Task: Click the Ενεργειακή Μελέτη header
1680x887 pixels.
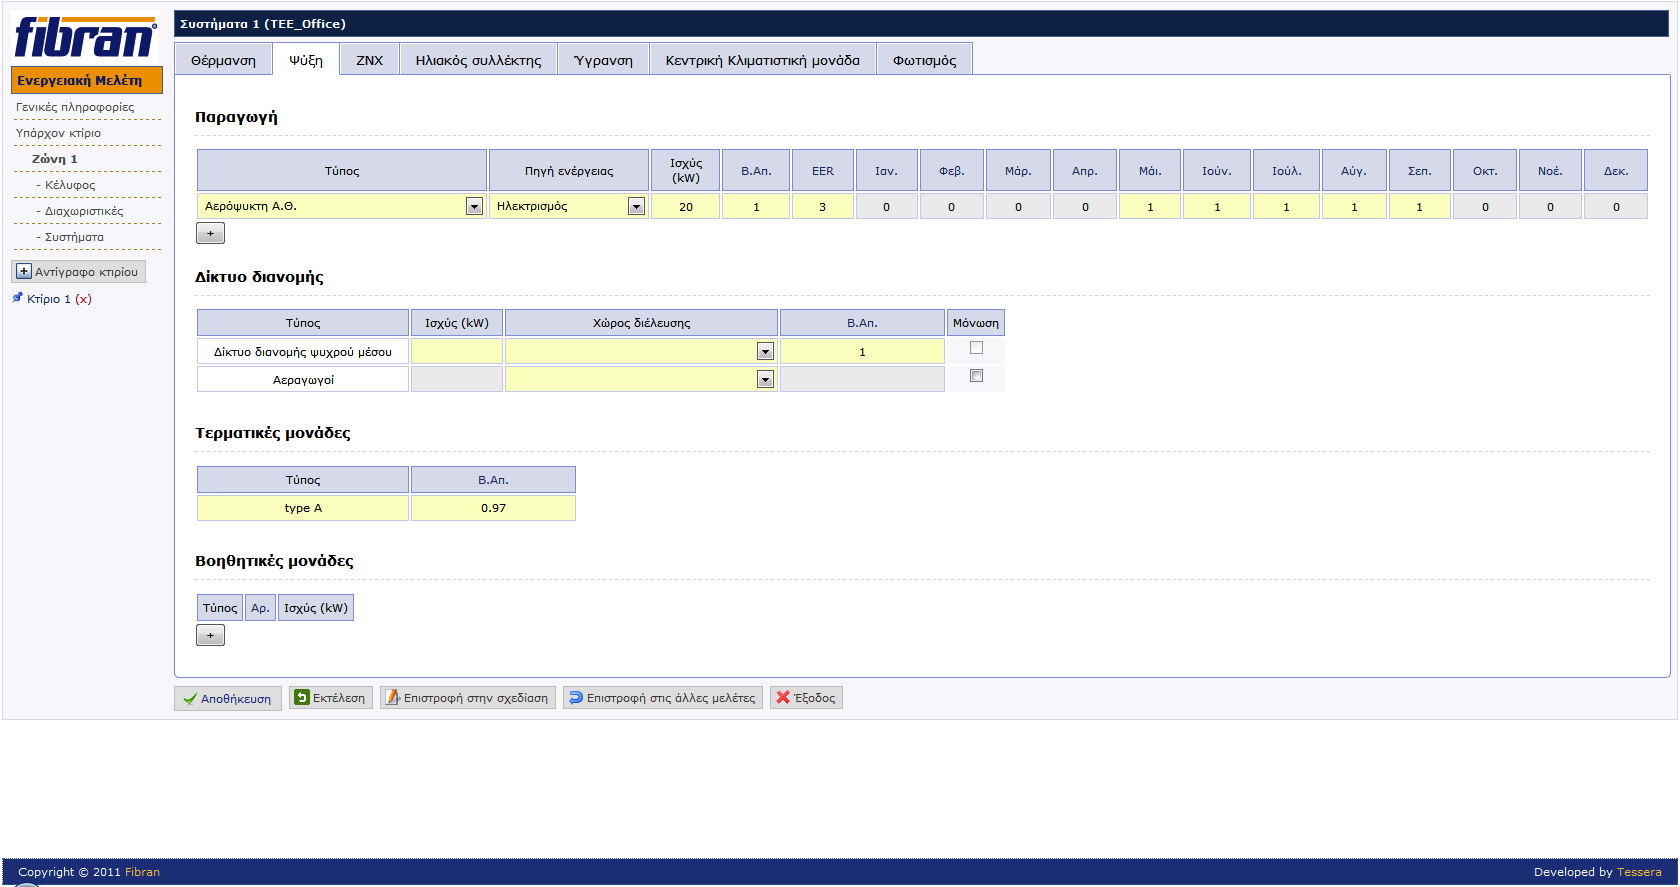Action: (x=87, y=80)
